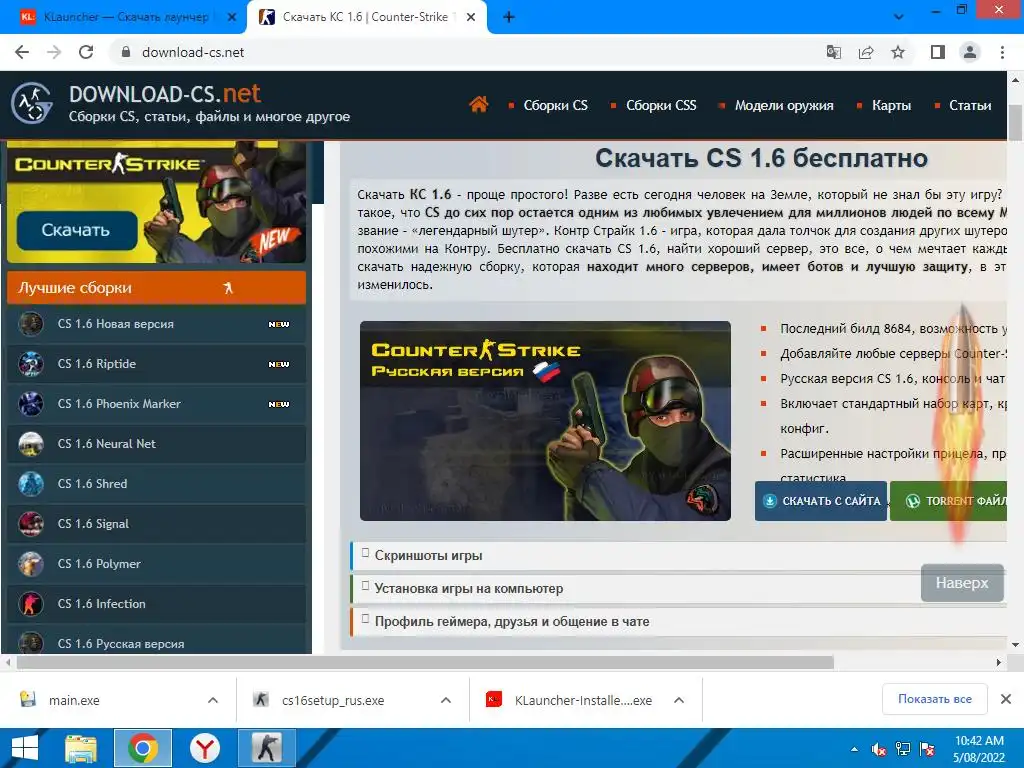Close the downloads bar with X
The width and height of the screenshot is (1024, 768).
click(1006, 699)
